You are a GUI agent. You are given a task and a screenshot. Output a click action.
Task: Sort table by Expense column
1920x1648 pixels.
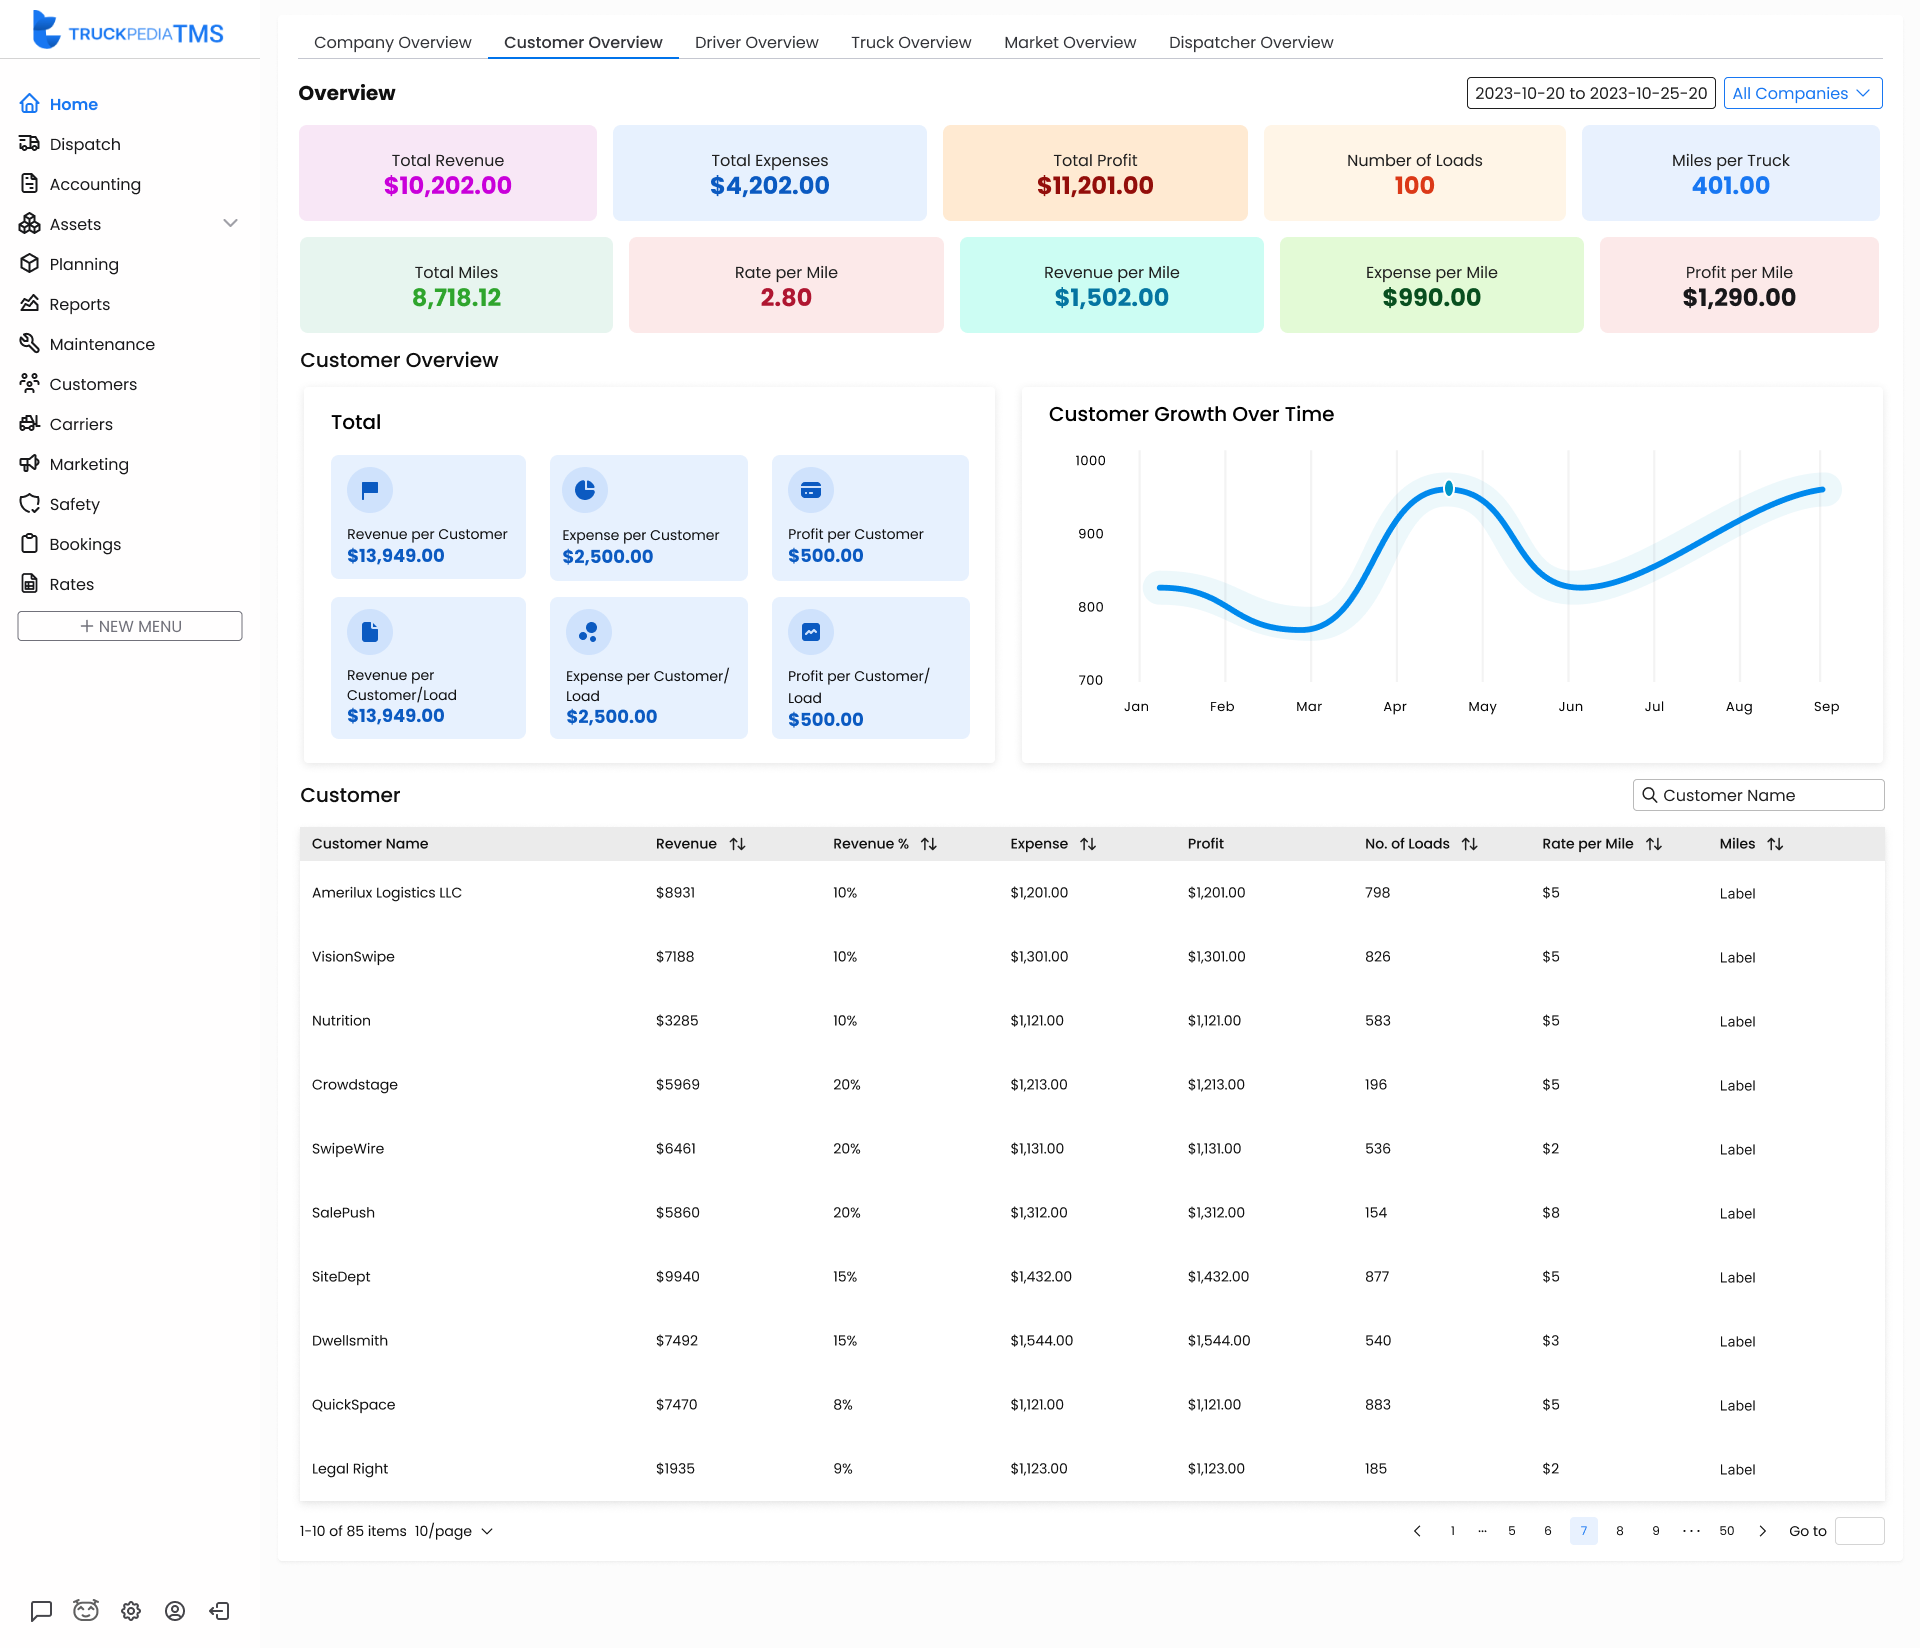(x=1089, y=844)
